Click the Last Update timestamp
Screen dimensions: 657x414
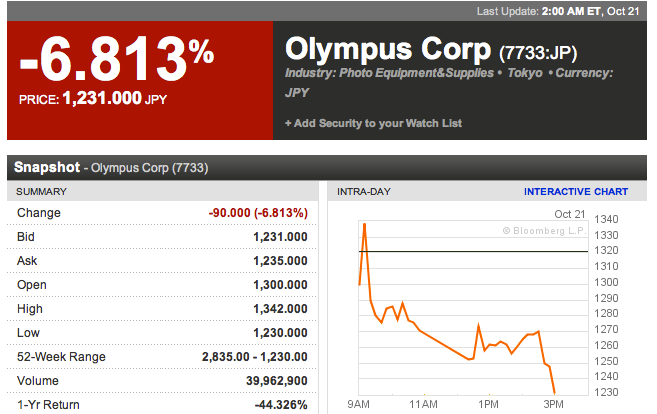pos(558,11)
